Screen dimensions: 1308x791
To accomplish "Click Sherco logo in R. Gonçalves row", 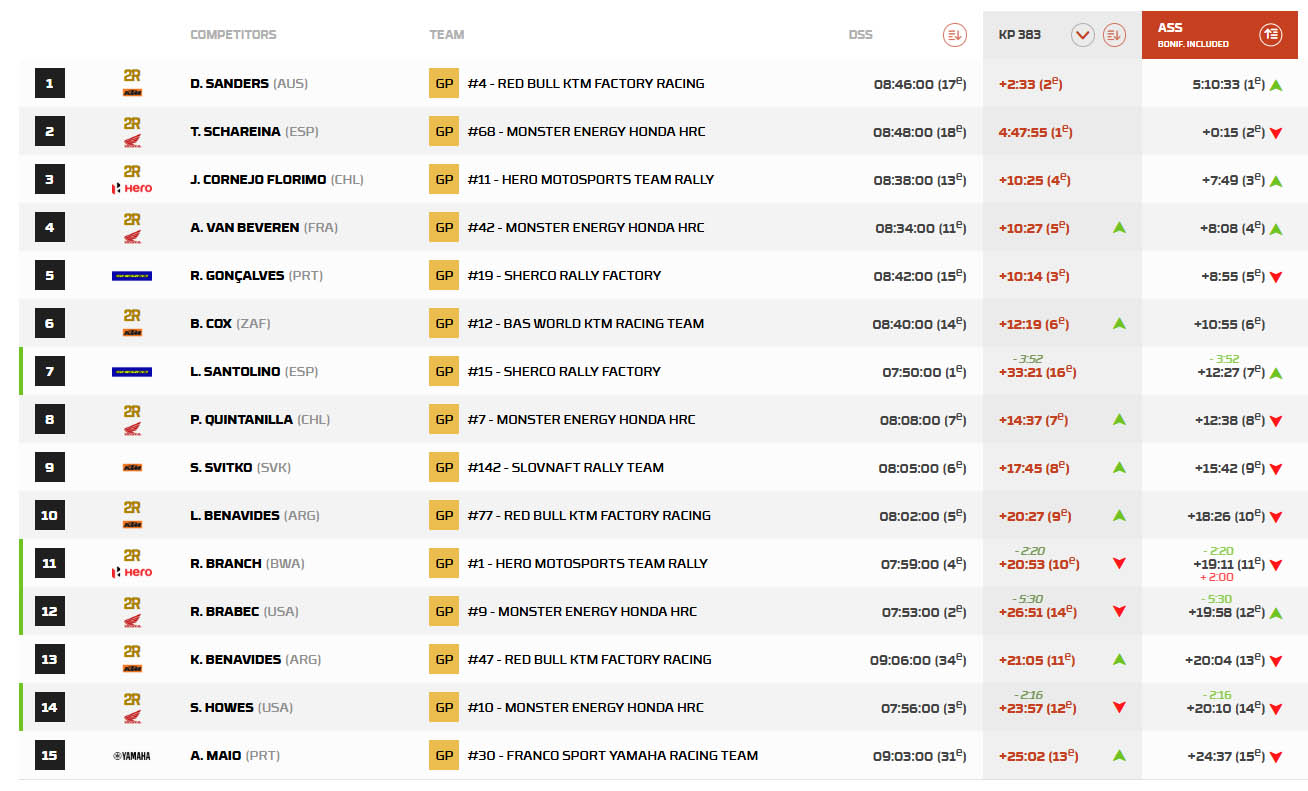I will (132, 276).
